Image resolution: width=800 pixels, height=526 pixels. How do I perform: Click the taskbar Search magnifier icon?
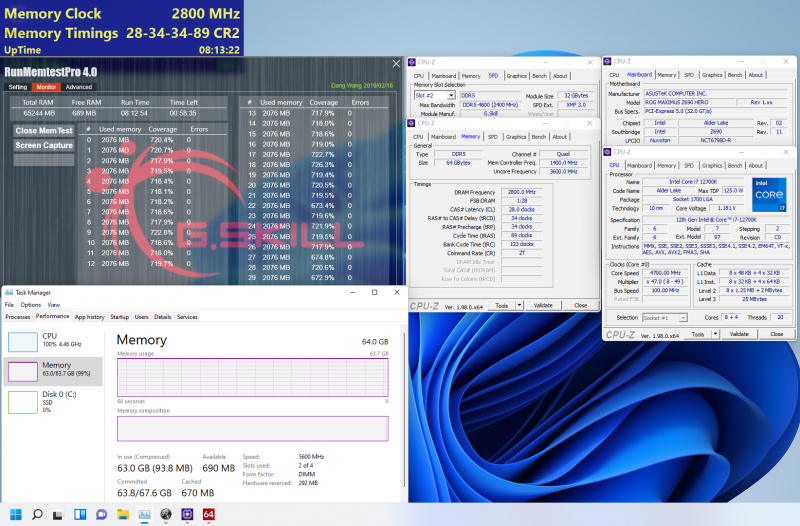[37, 515]
